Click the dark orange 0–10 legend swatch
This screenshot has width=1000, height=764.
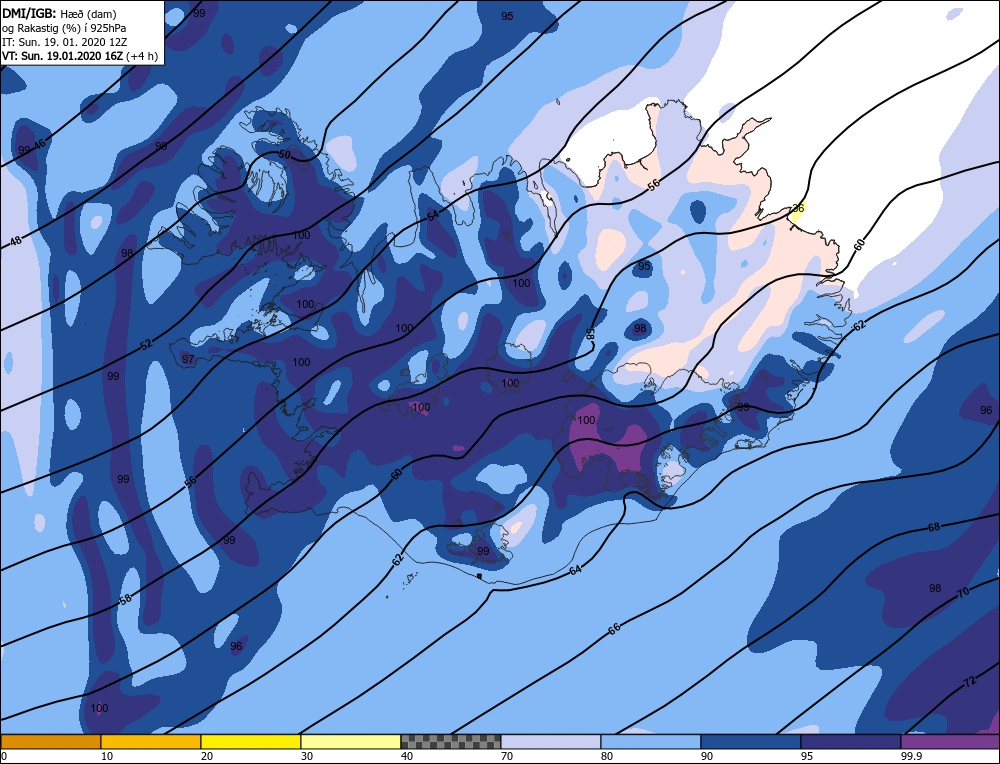pyautogui.click(x=51, y=742)
